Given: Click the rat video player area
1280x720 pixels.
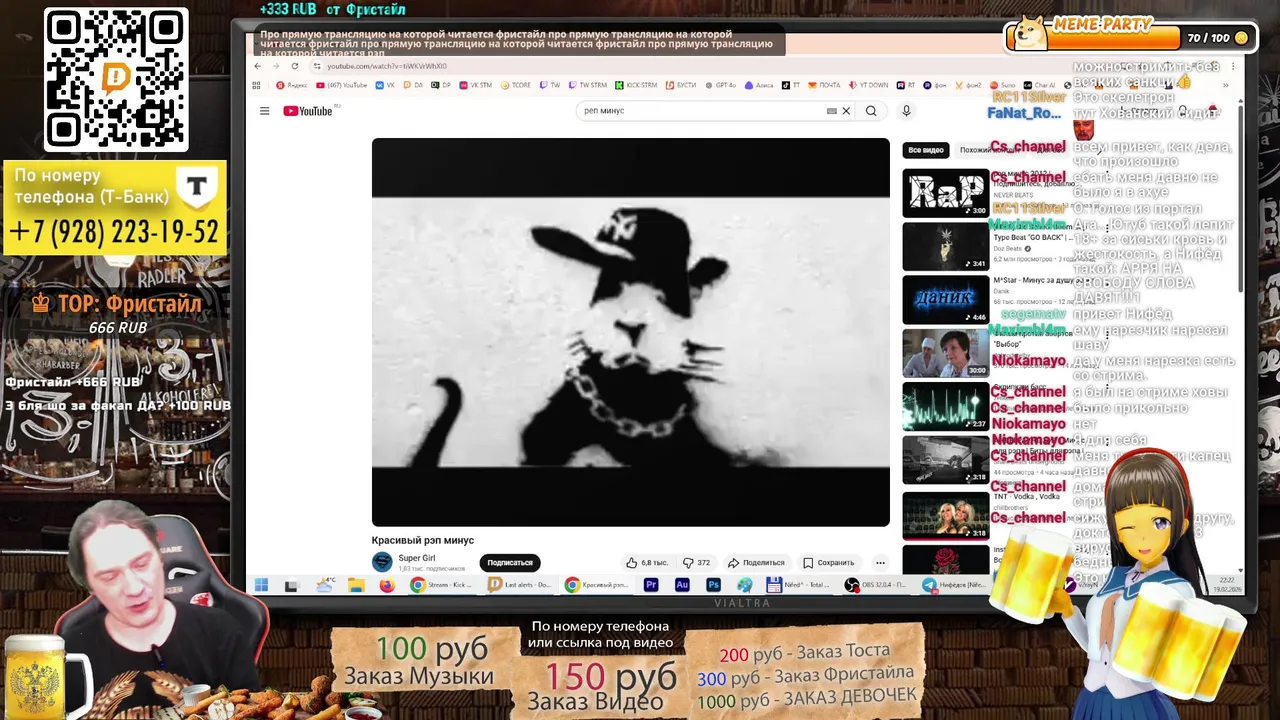Looking at the screenshot, I should [630, 332].
